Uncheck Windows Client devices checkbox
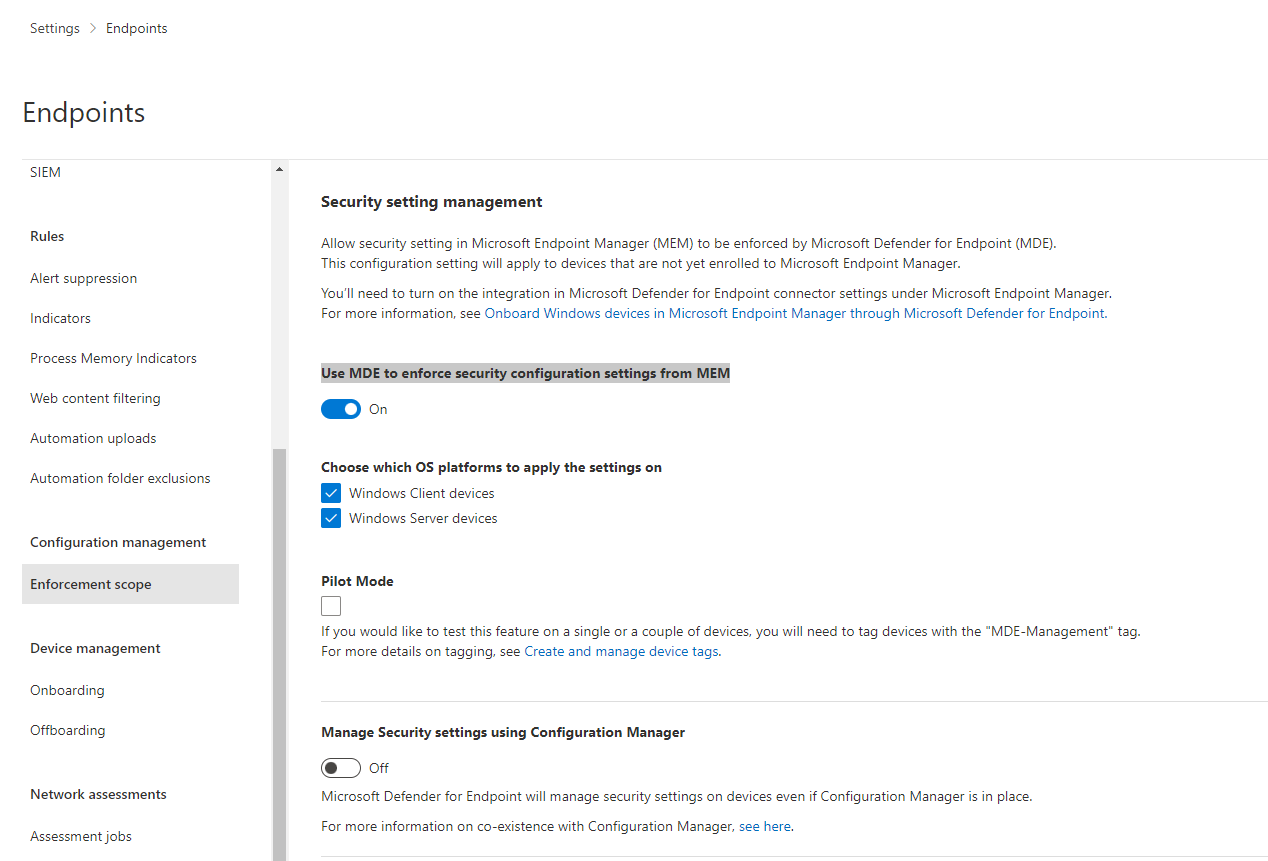Screen dimensions: 1268x861 (331, 493)
